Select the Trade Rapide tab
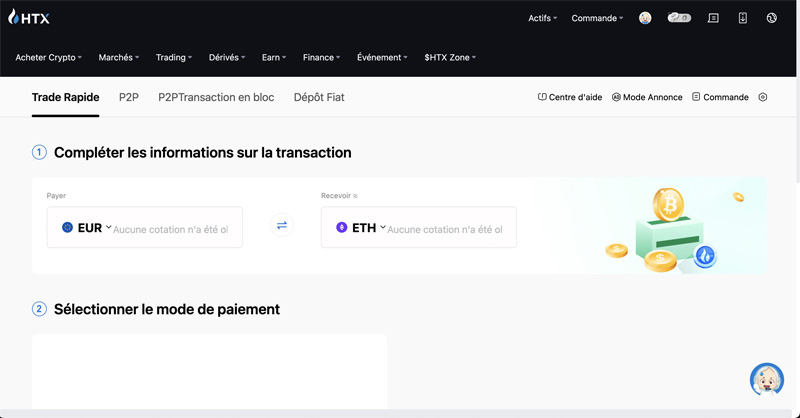 point(65,97)
